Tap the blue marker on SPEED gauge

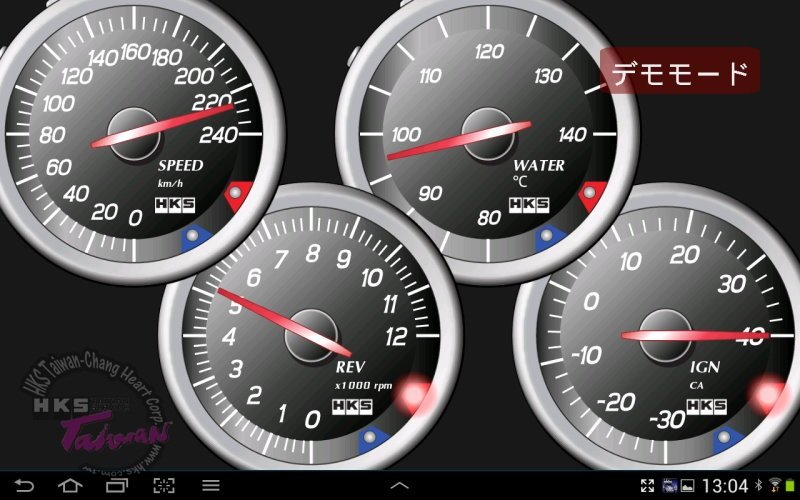point(196,238)
